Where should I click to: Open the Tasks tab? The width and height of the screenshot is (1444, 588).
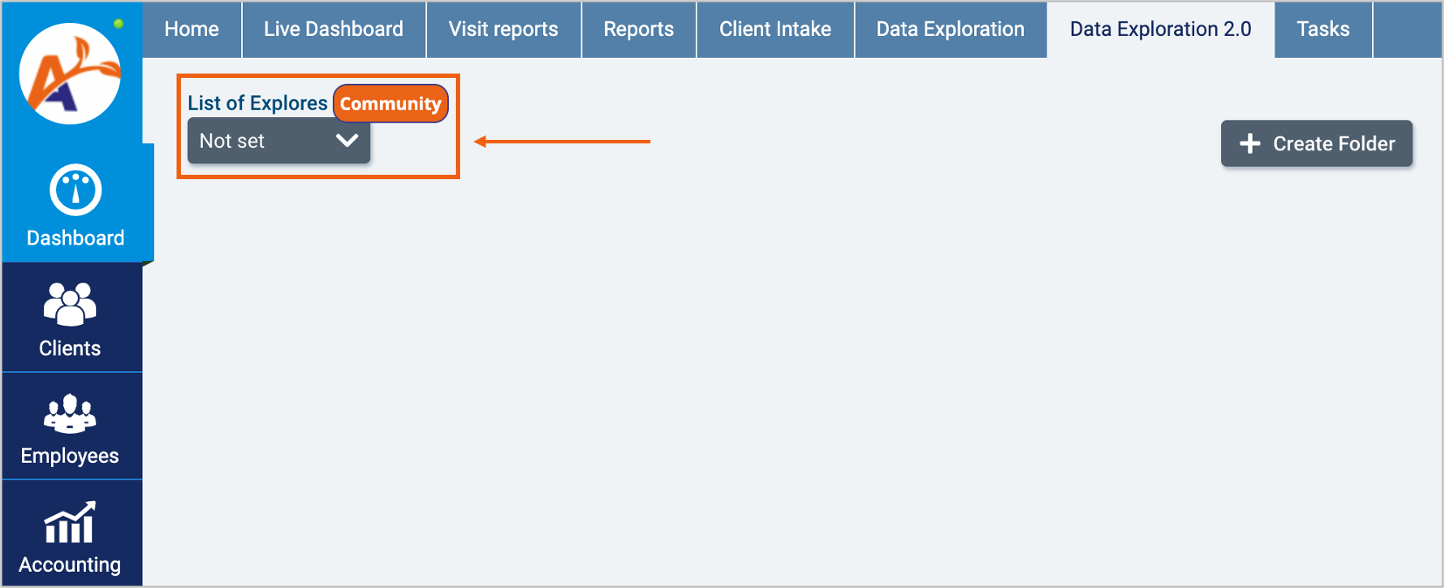point(1323,29)
